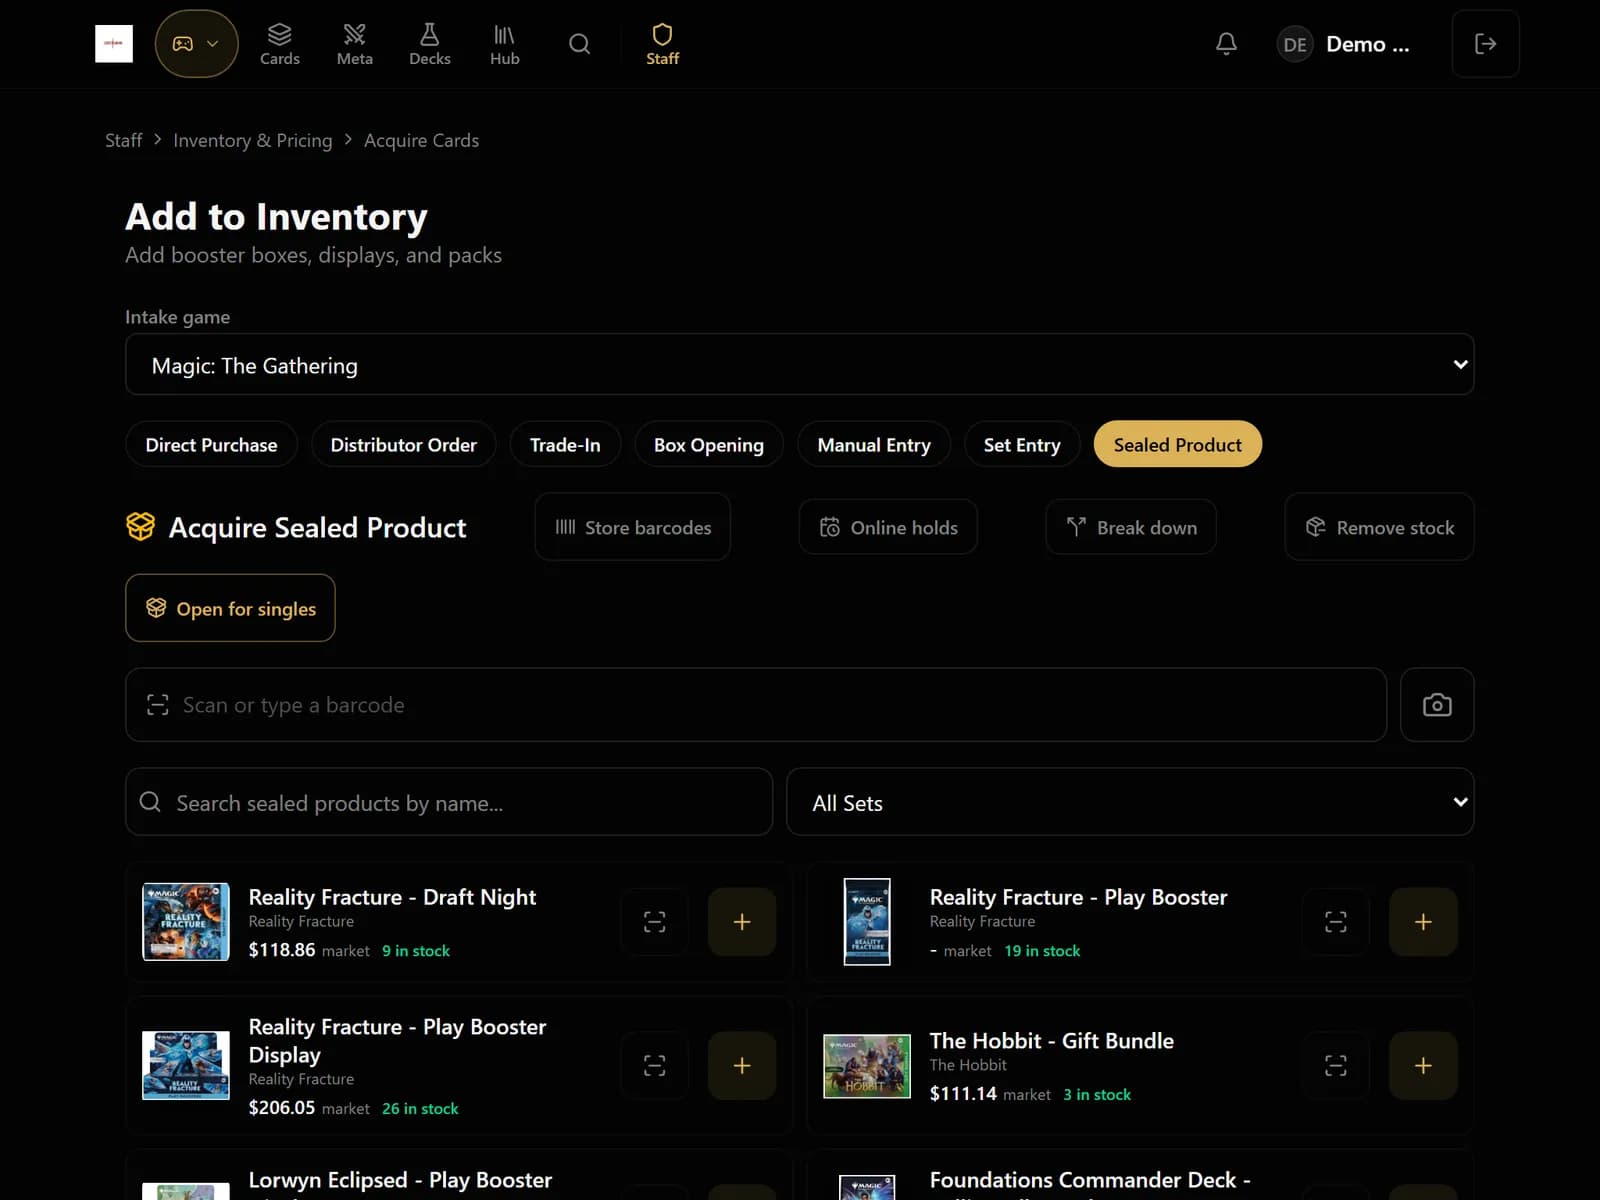Scan barcode for Reality Fracture Draft Night

pyautogui.click(x=654, y=922)
